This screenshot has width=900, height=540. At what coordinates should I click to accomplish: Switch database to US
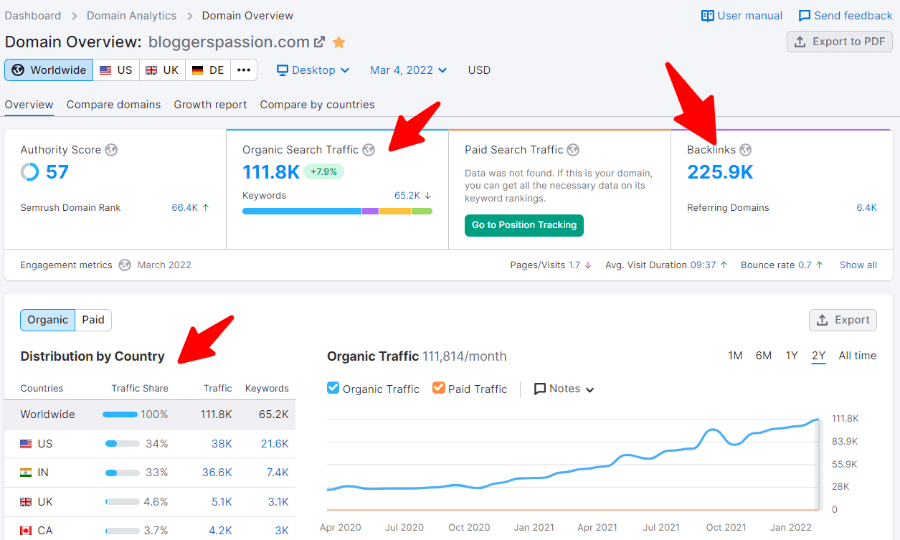pyautogui.click(x=116, y=70)
